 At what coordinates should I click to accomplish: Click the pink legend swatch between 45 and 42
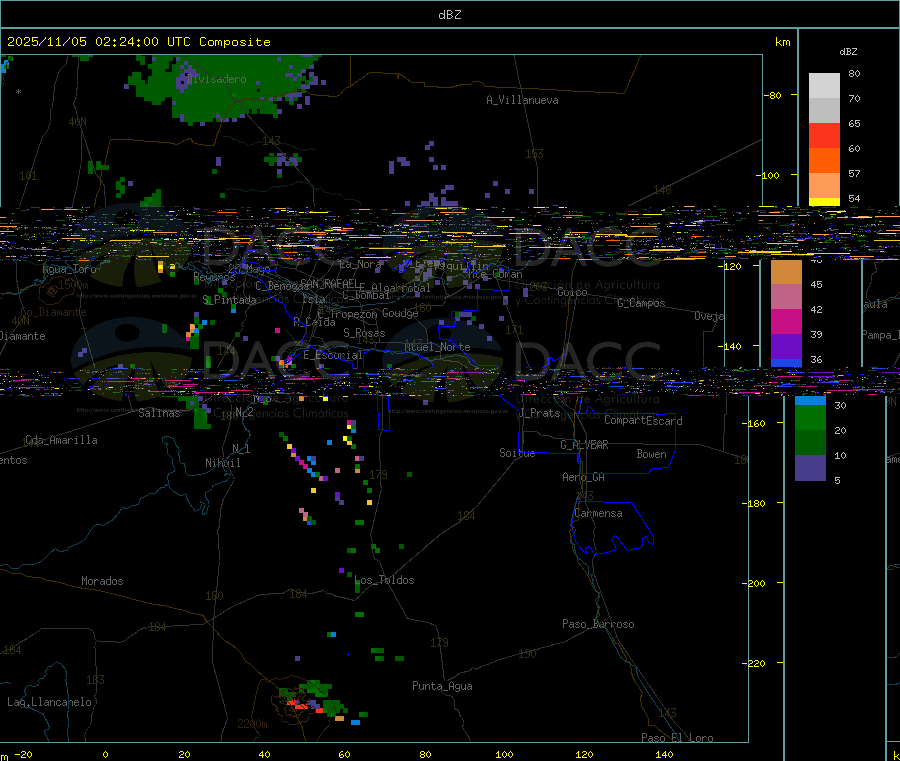click(x=786, y=297)
